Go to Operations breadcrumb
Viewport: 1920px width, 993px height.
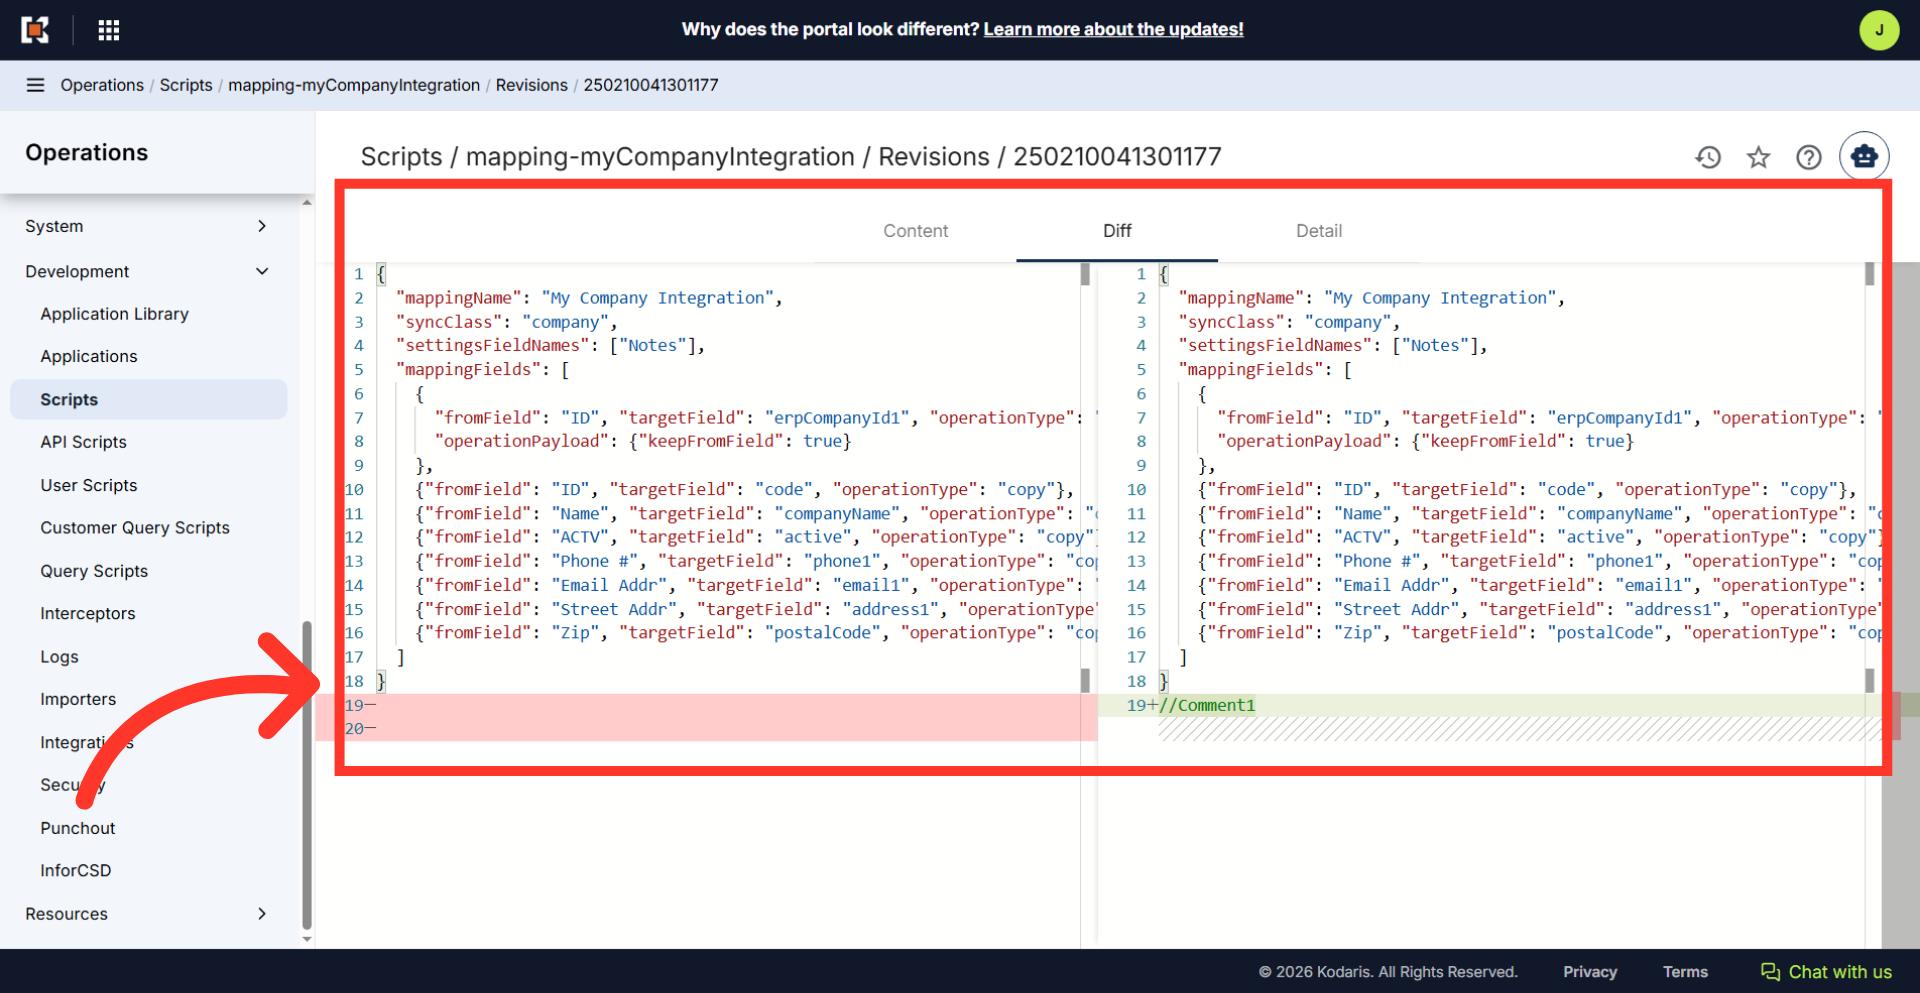tap(102, 85)
